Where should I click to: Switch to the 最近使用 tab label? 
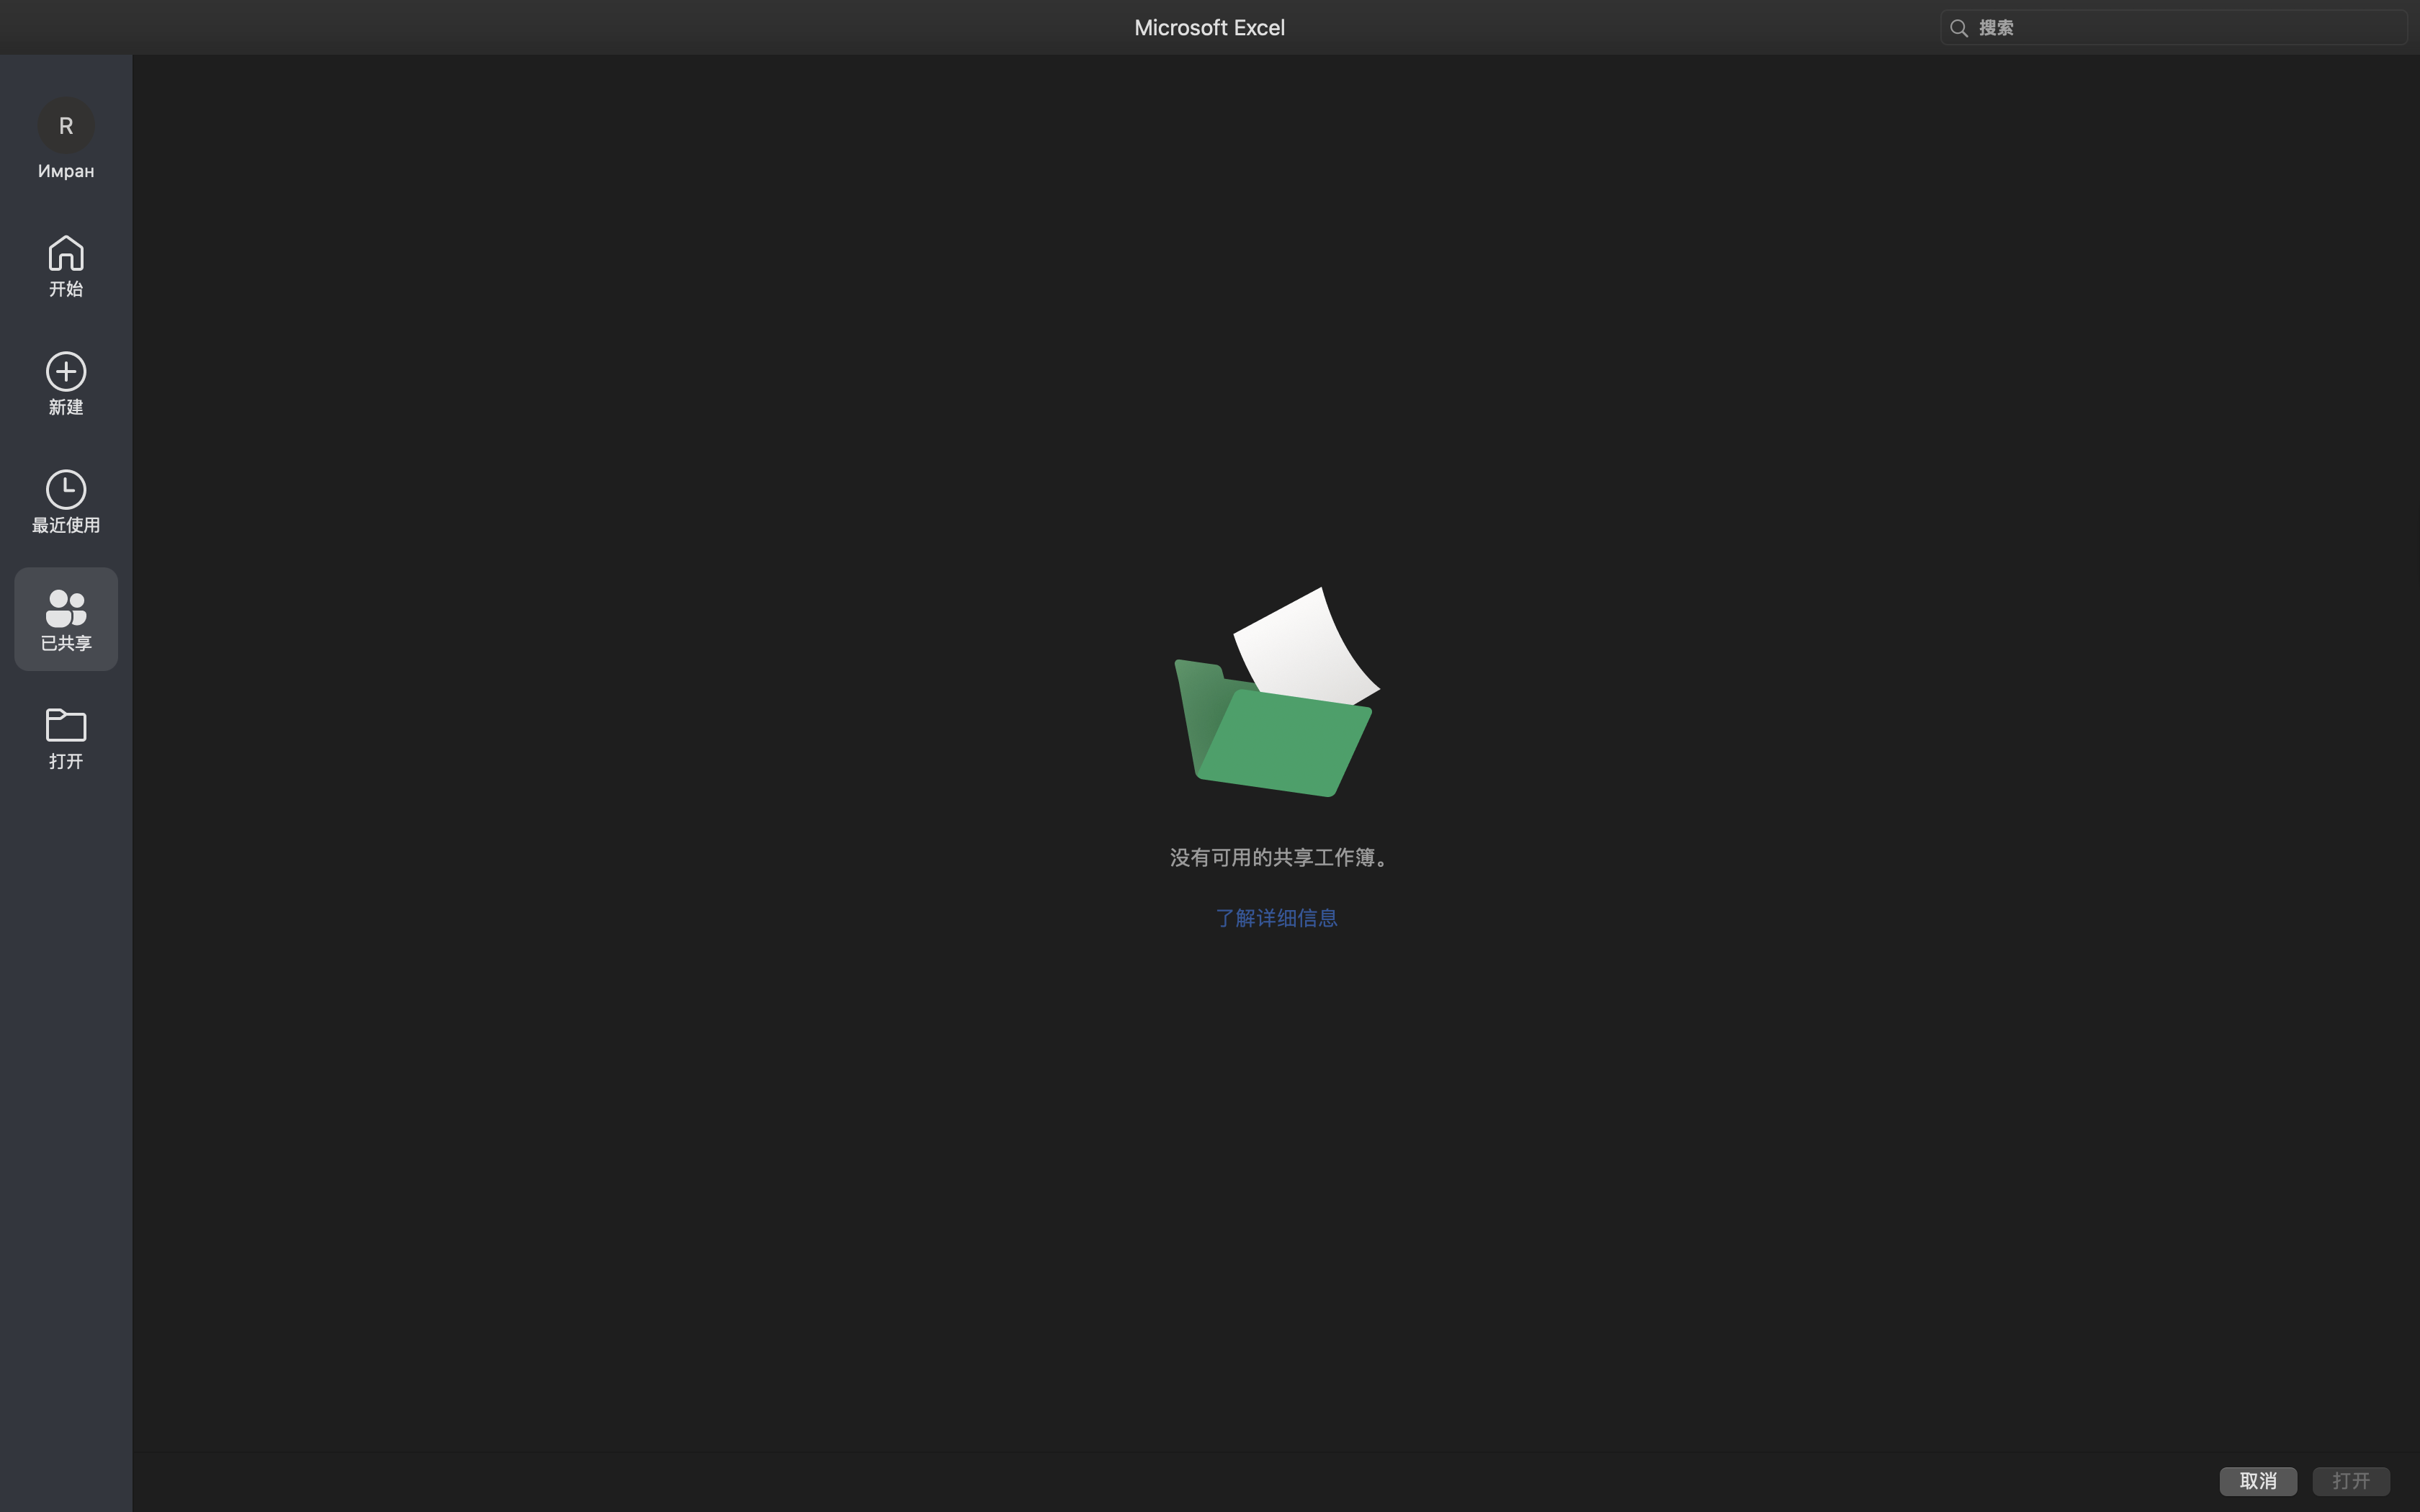pyautogui.click(x=66, y=525)
